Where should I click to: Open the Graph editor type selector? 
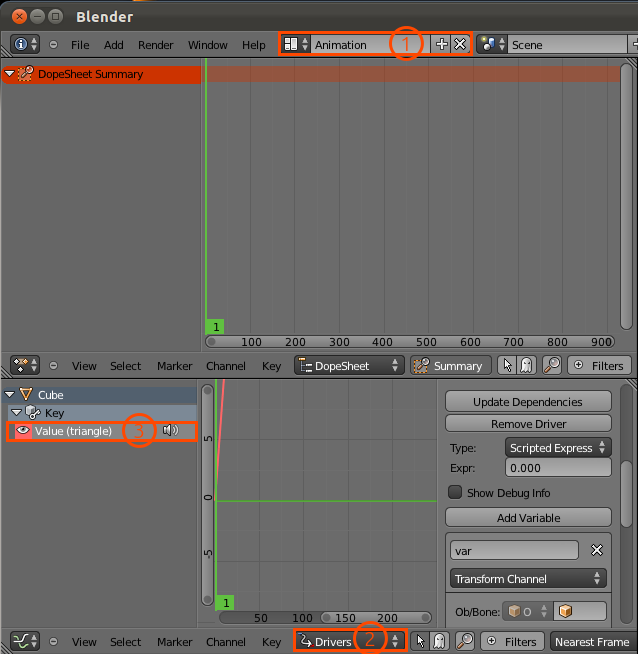pyautogui.click(x=25, y=641)
